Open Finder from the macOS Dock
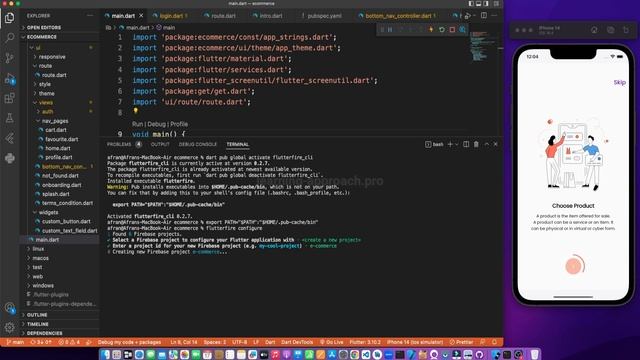 (105, 355)
